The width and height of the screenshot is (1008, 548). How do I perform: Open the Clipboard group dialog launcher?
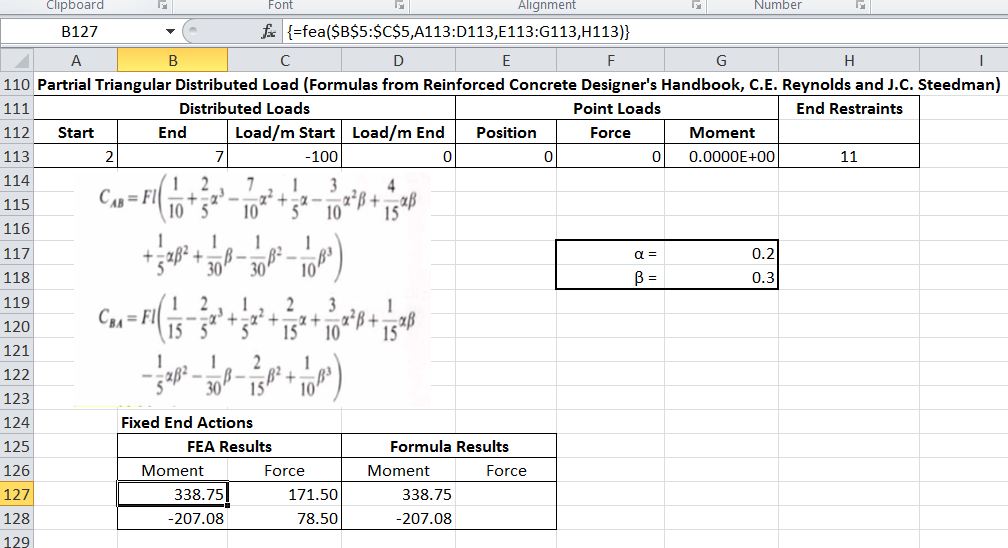pos(157,6)
